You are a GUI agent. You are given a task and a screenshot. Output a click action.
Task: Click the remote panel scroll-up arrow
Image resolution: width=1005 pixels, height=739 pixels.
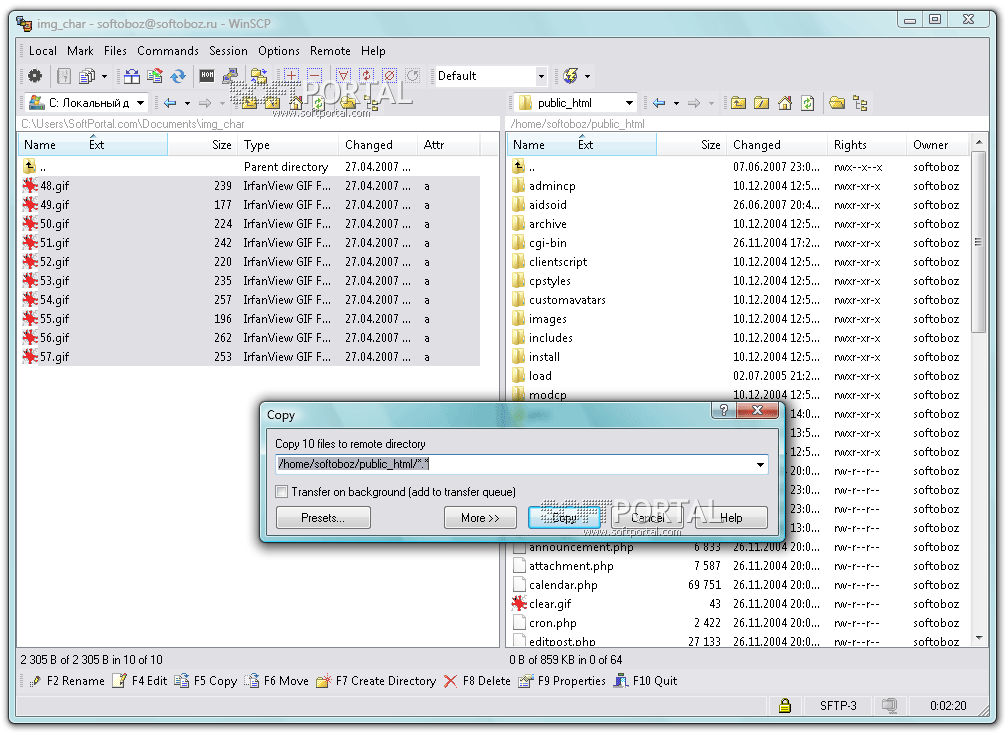(x=978, y=142)
